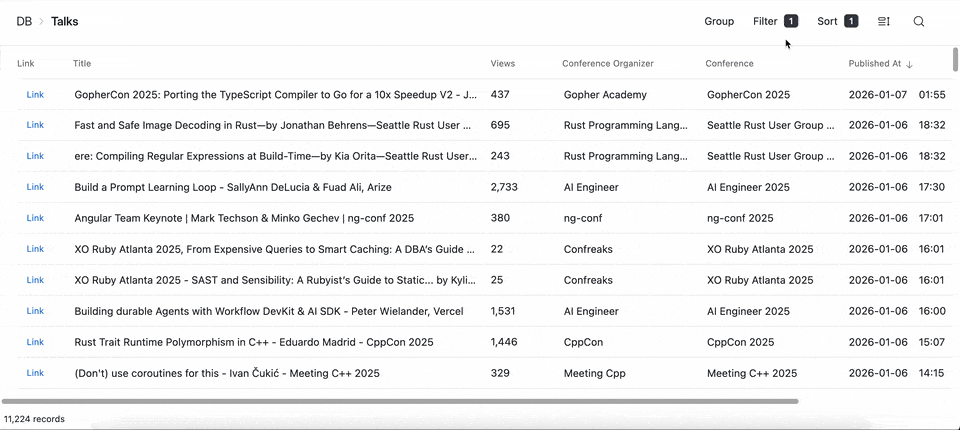Open the Filter menu

coord(775,21)
